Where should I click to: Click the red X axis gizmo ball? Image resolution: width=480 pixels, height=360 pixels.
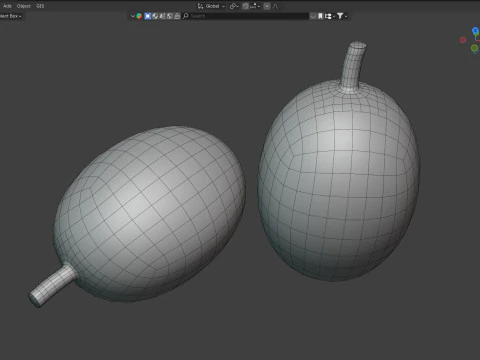click(x=463, y=40)
